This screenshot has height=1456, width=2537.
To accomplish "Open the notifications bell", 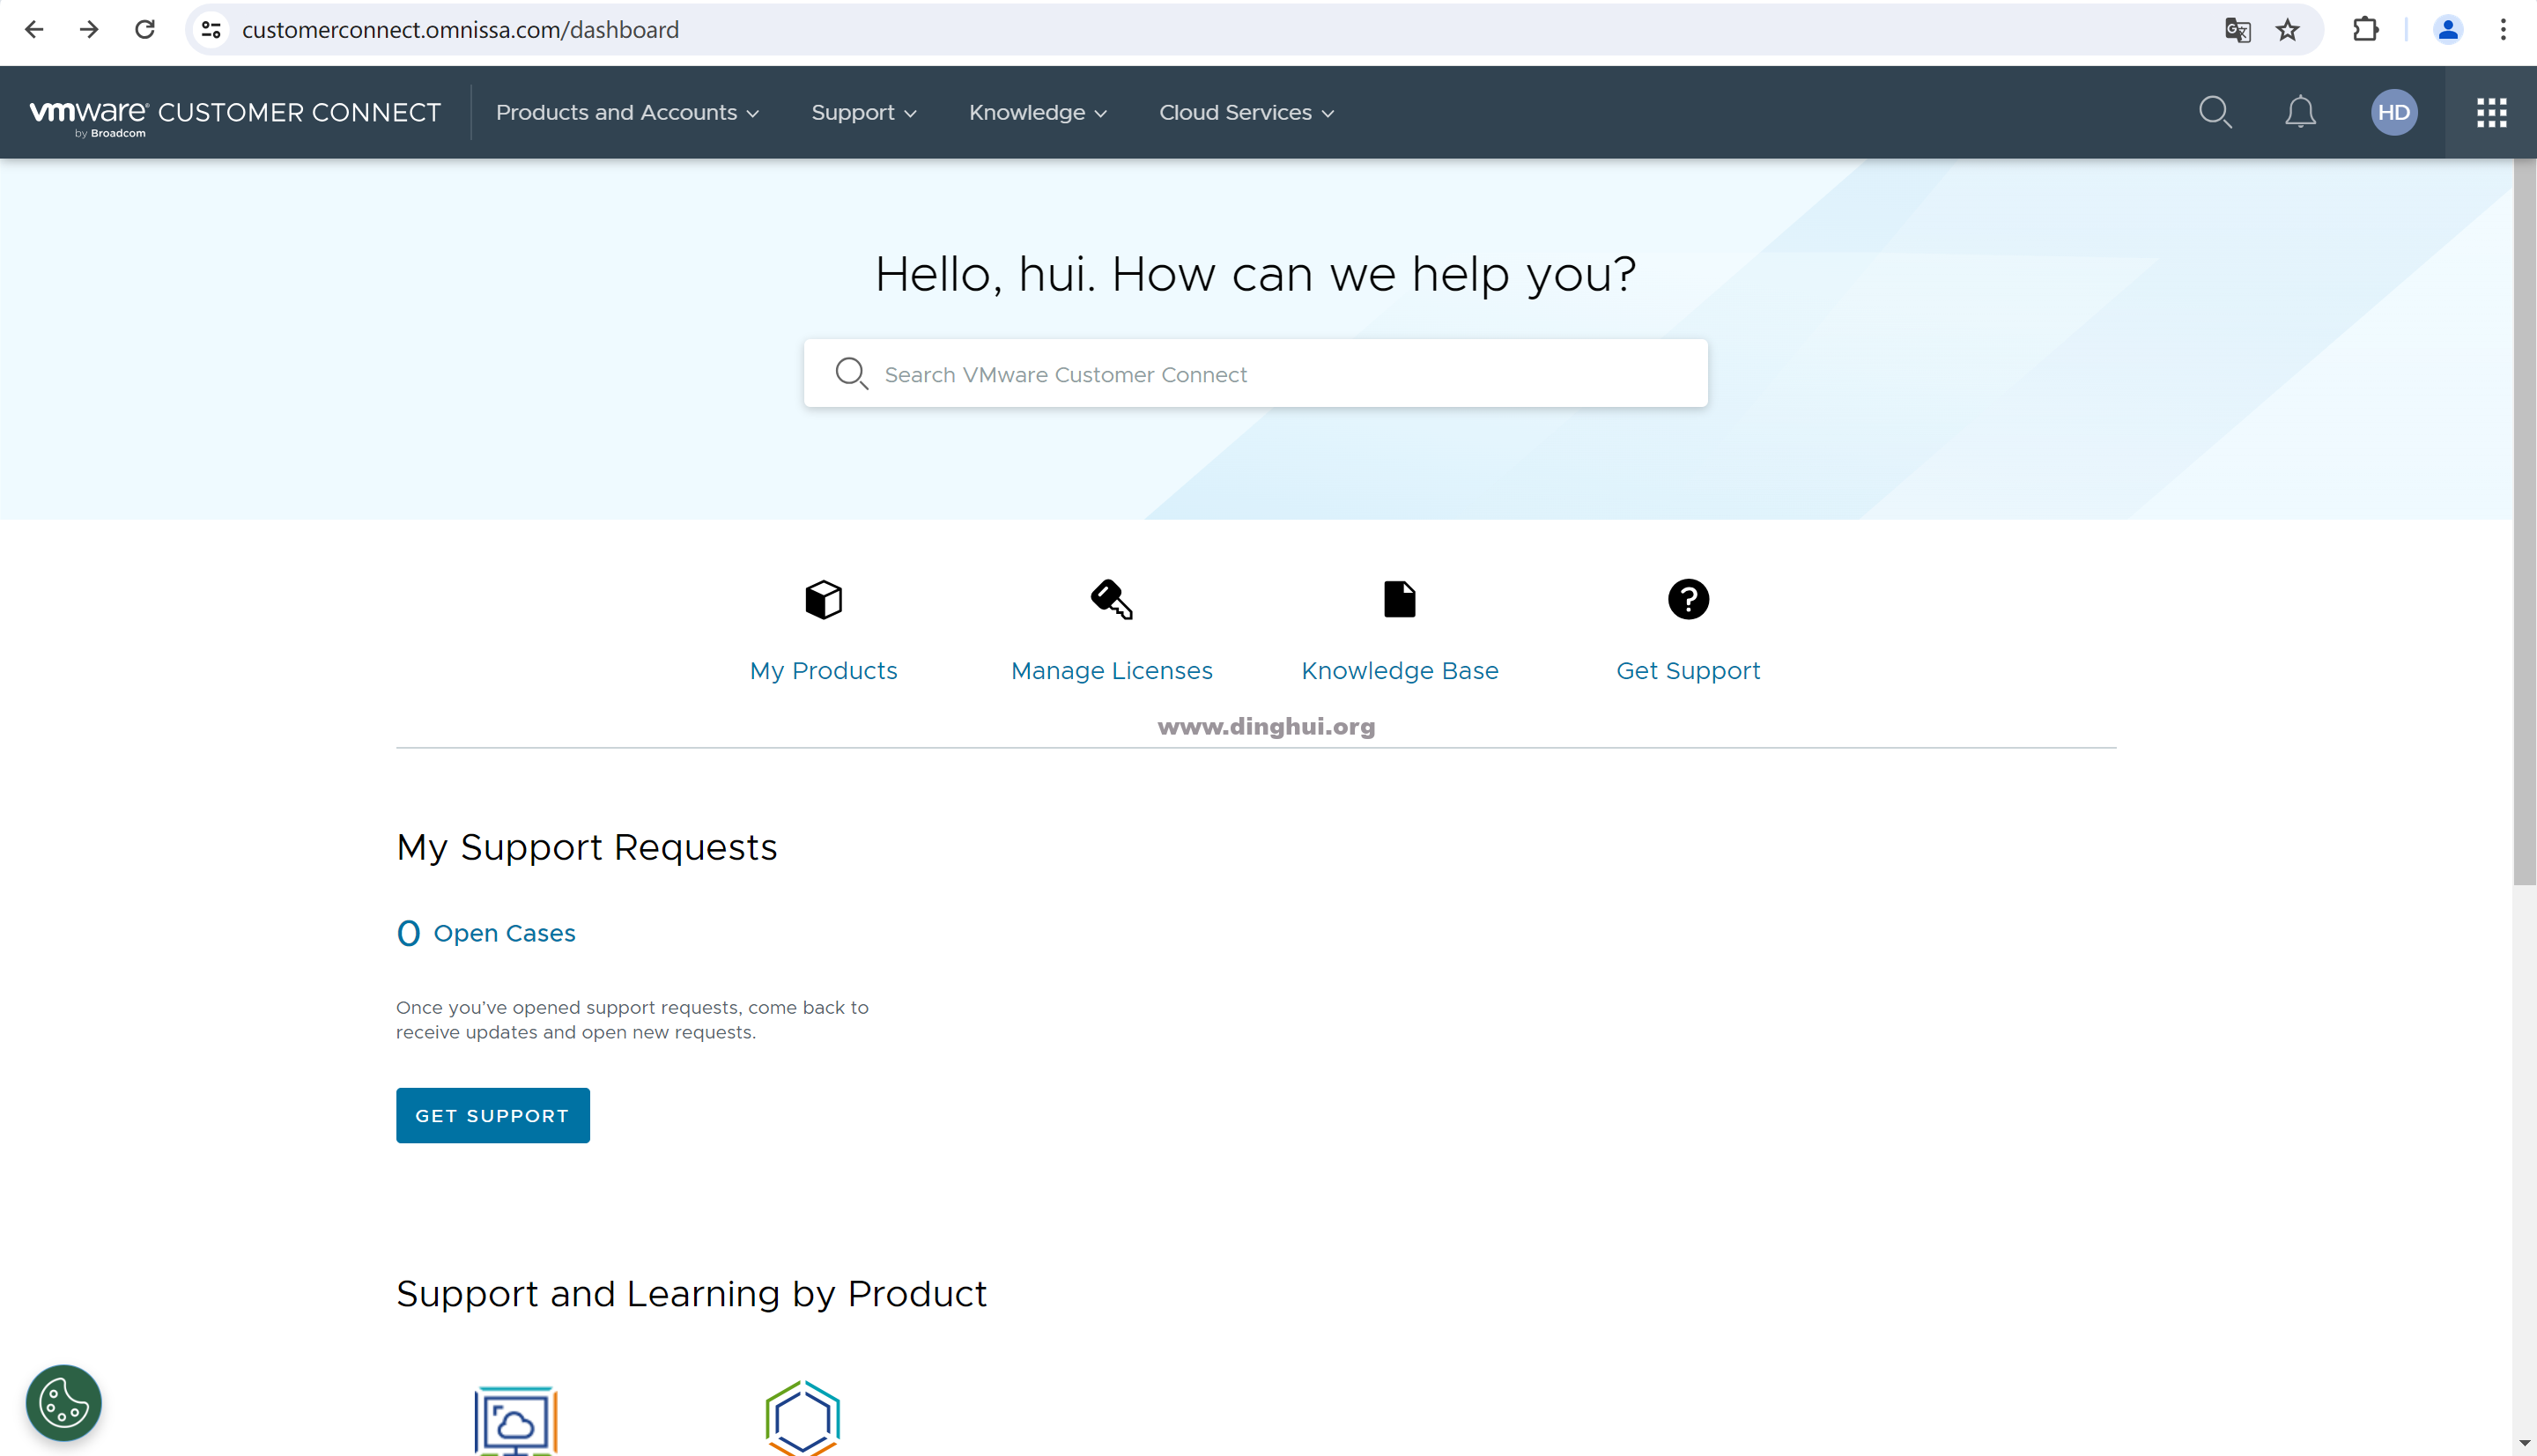I will coord(2300,112).
